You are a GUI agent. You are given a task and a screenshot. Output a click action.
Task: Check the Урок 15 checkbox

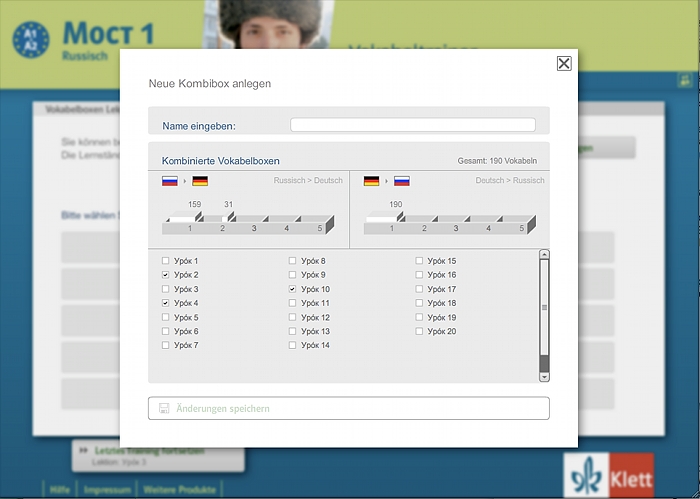pyautogui.click(x=419, y=260)
